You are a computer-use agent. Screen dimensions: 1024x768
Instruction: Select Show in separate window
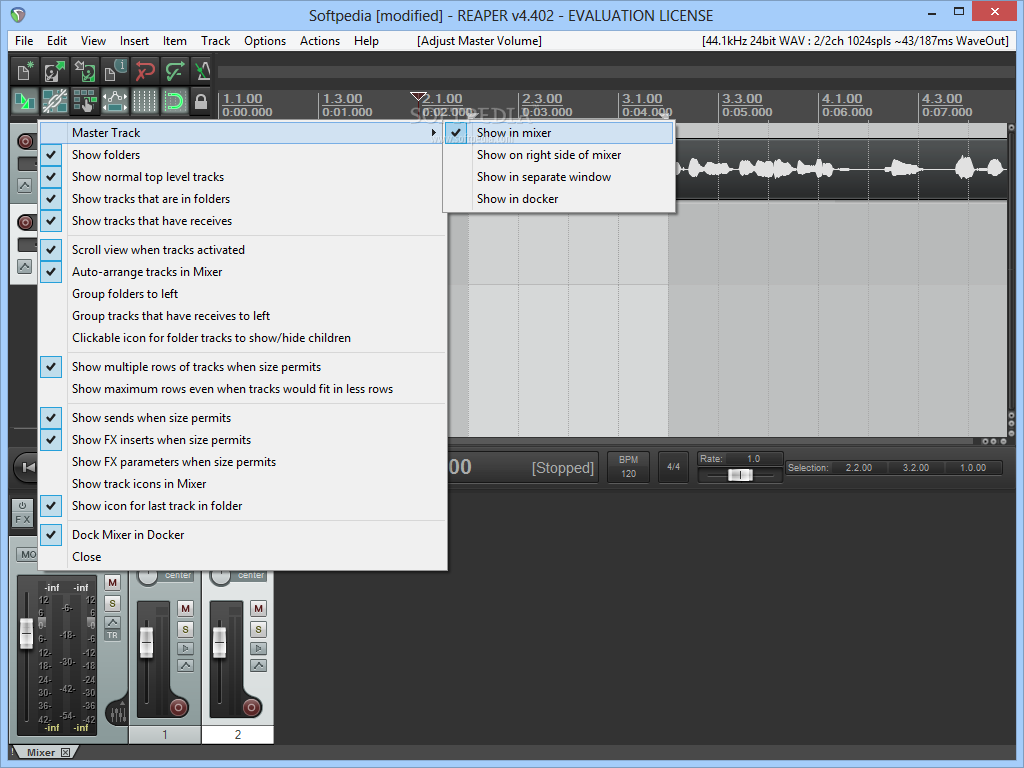pos(559,177)
